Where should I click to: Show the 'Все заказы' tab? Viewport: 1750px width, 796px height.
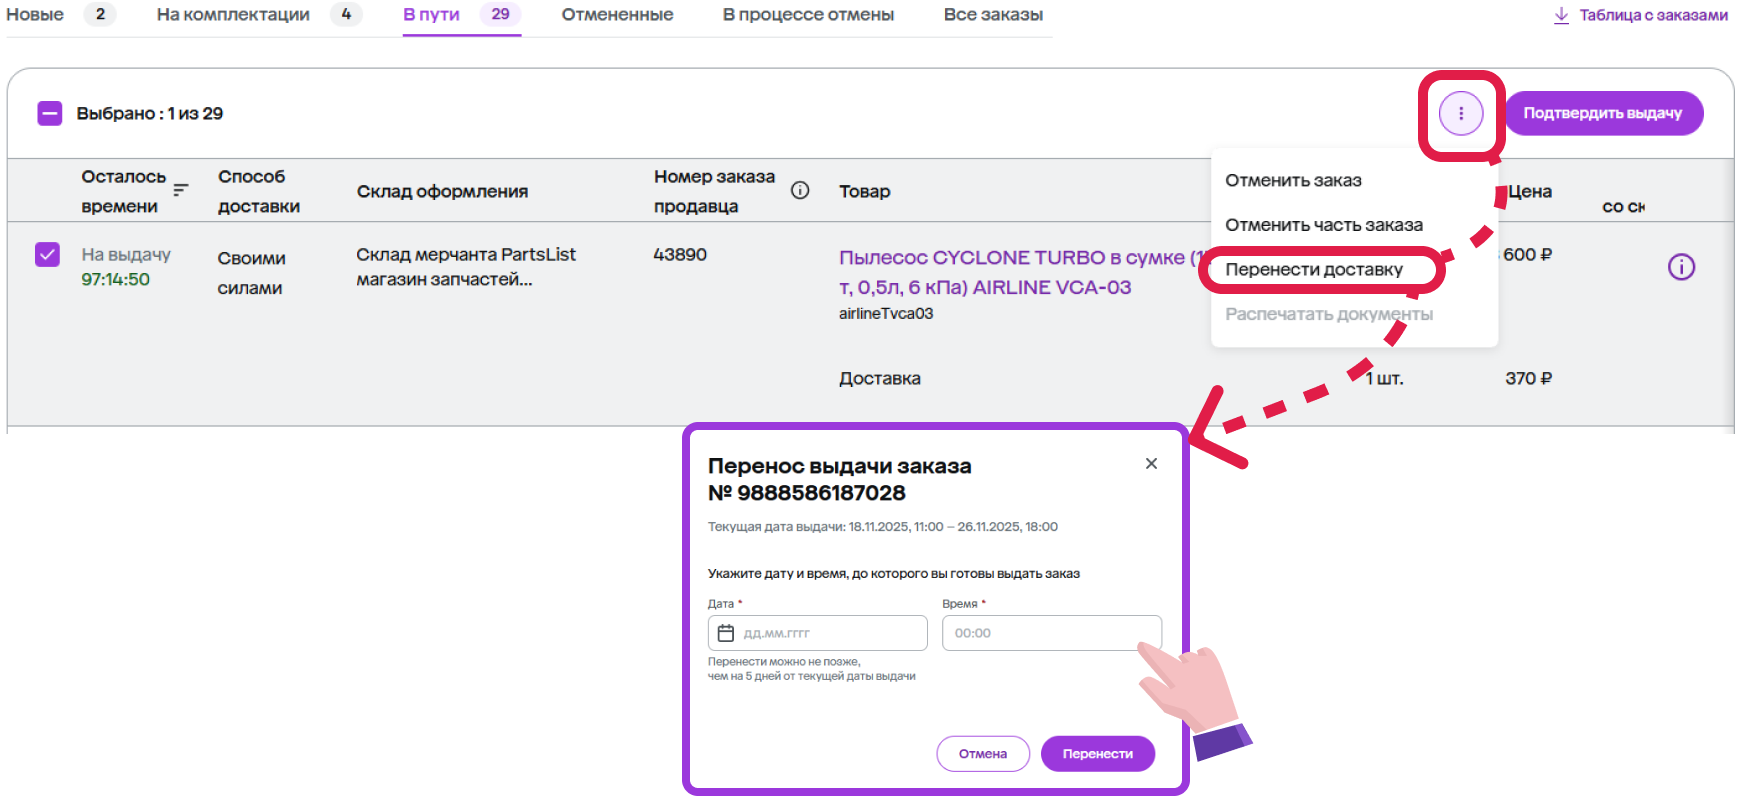pos(993,15)
